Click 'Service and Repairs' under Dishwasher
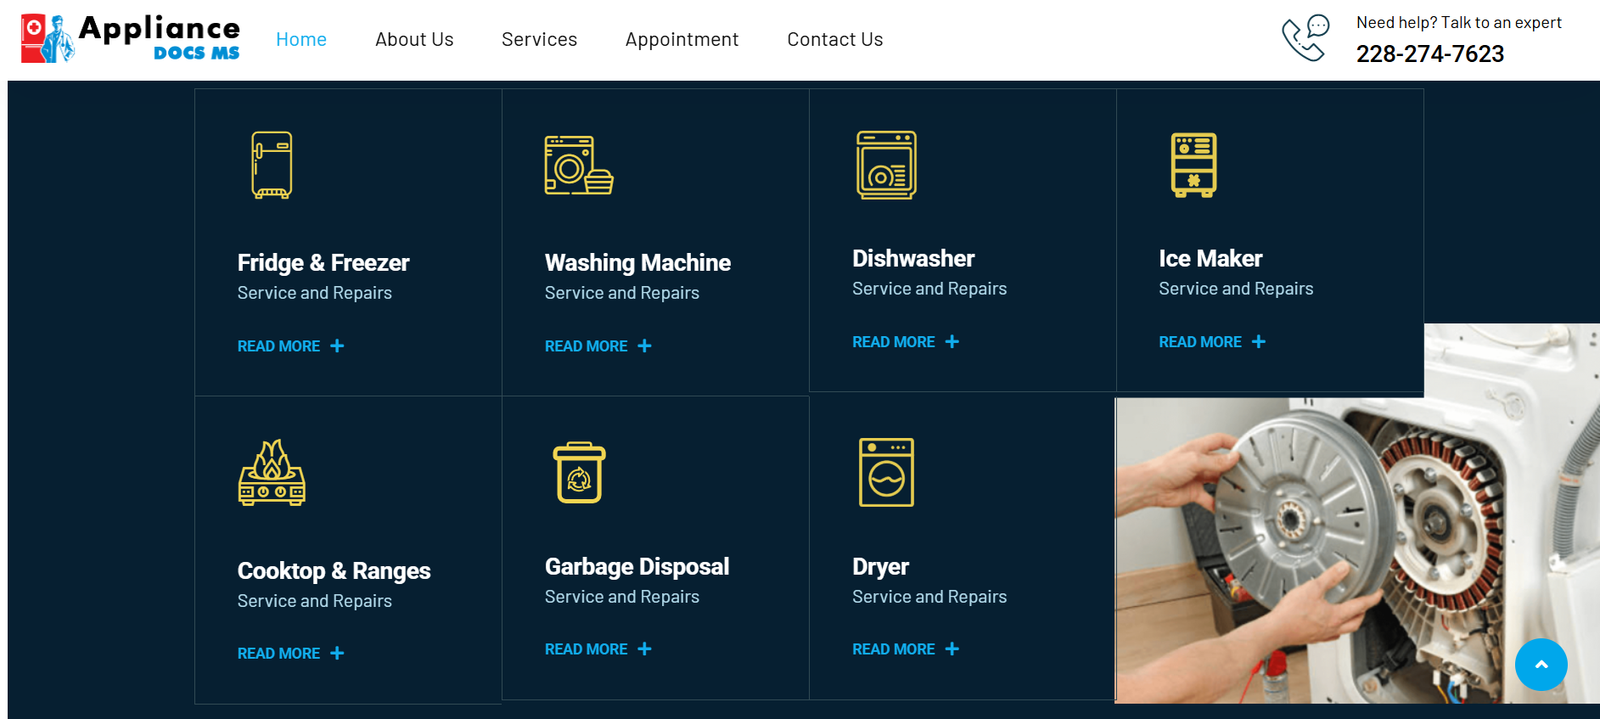This screenshot has height=719, width=1600. [x=929, y=289]
